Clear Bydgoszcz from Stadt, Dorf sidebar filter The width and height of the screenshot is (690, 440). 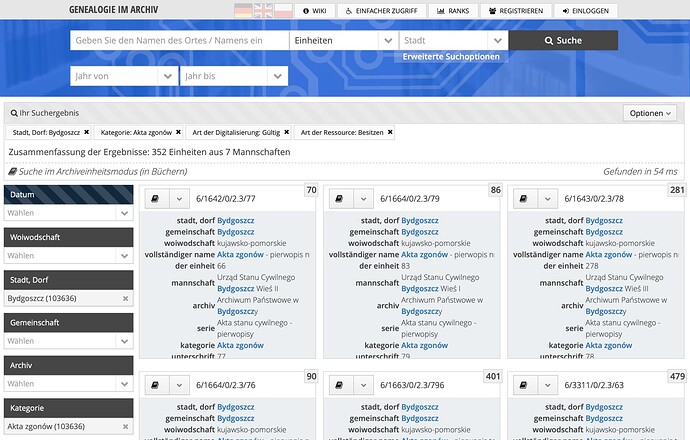(x=125, y=298)
